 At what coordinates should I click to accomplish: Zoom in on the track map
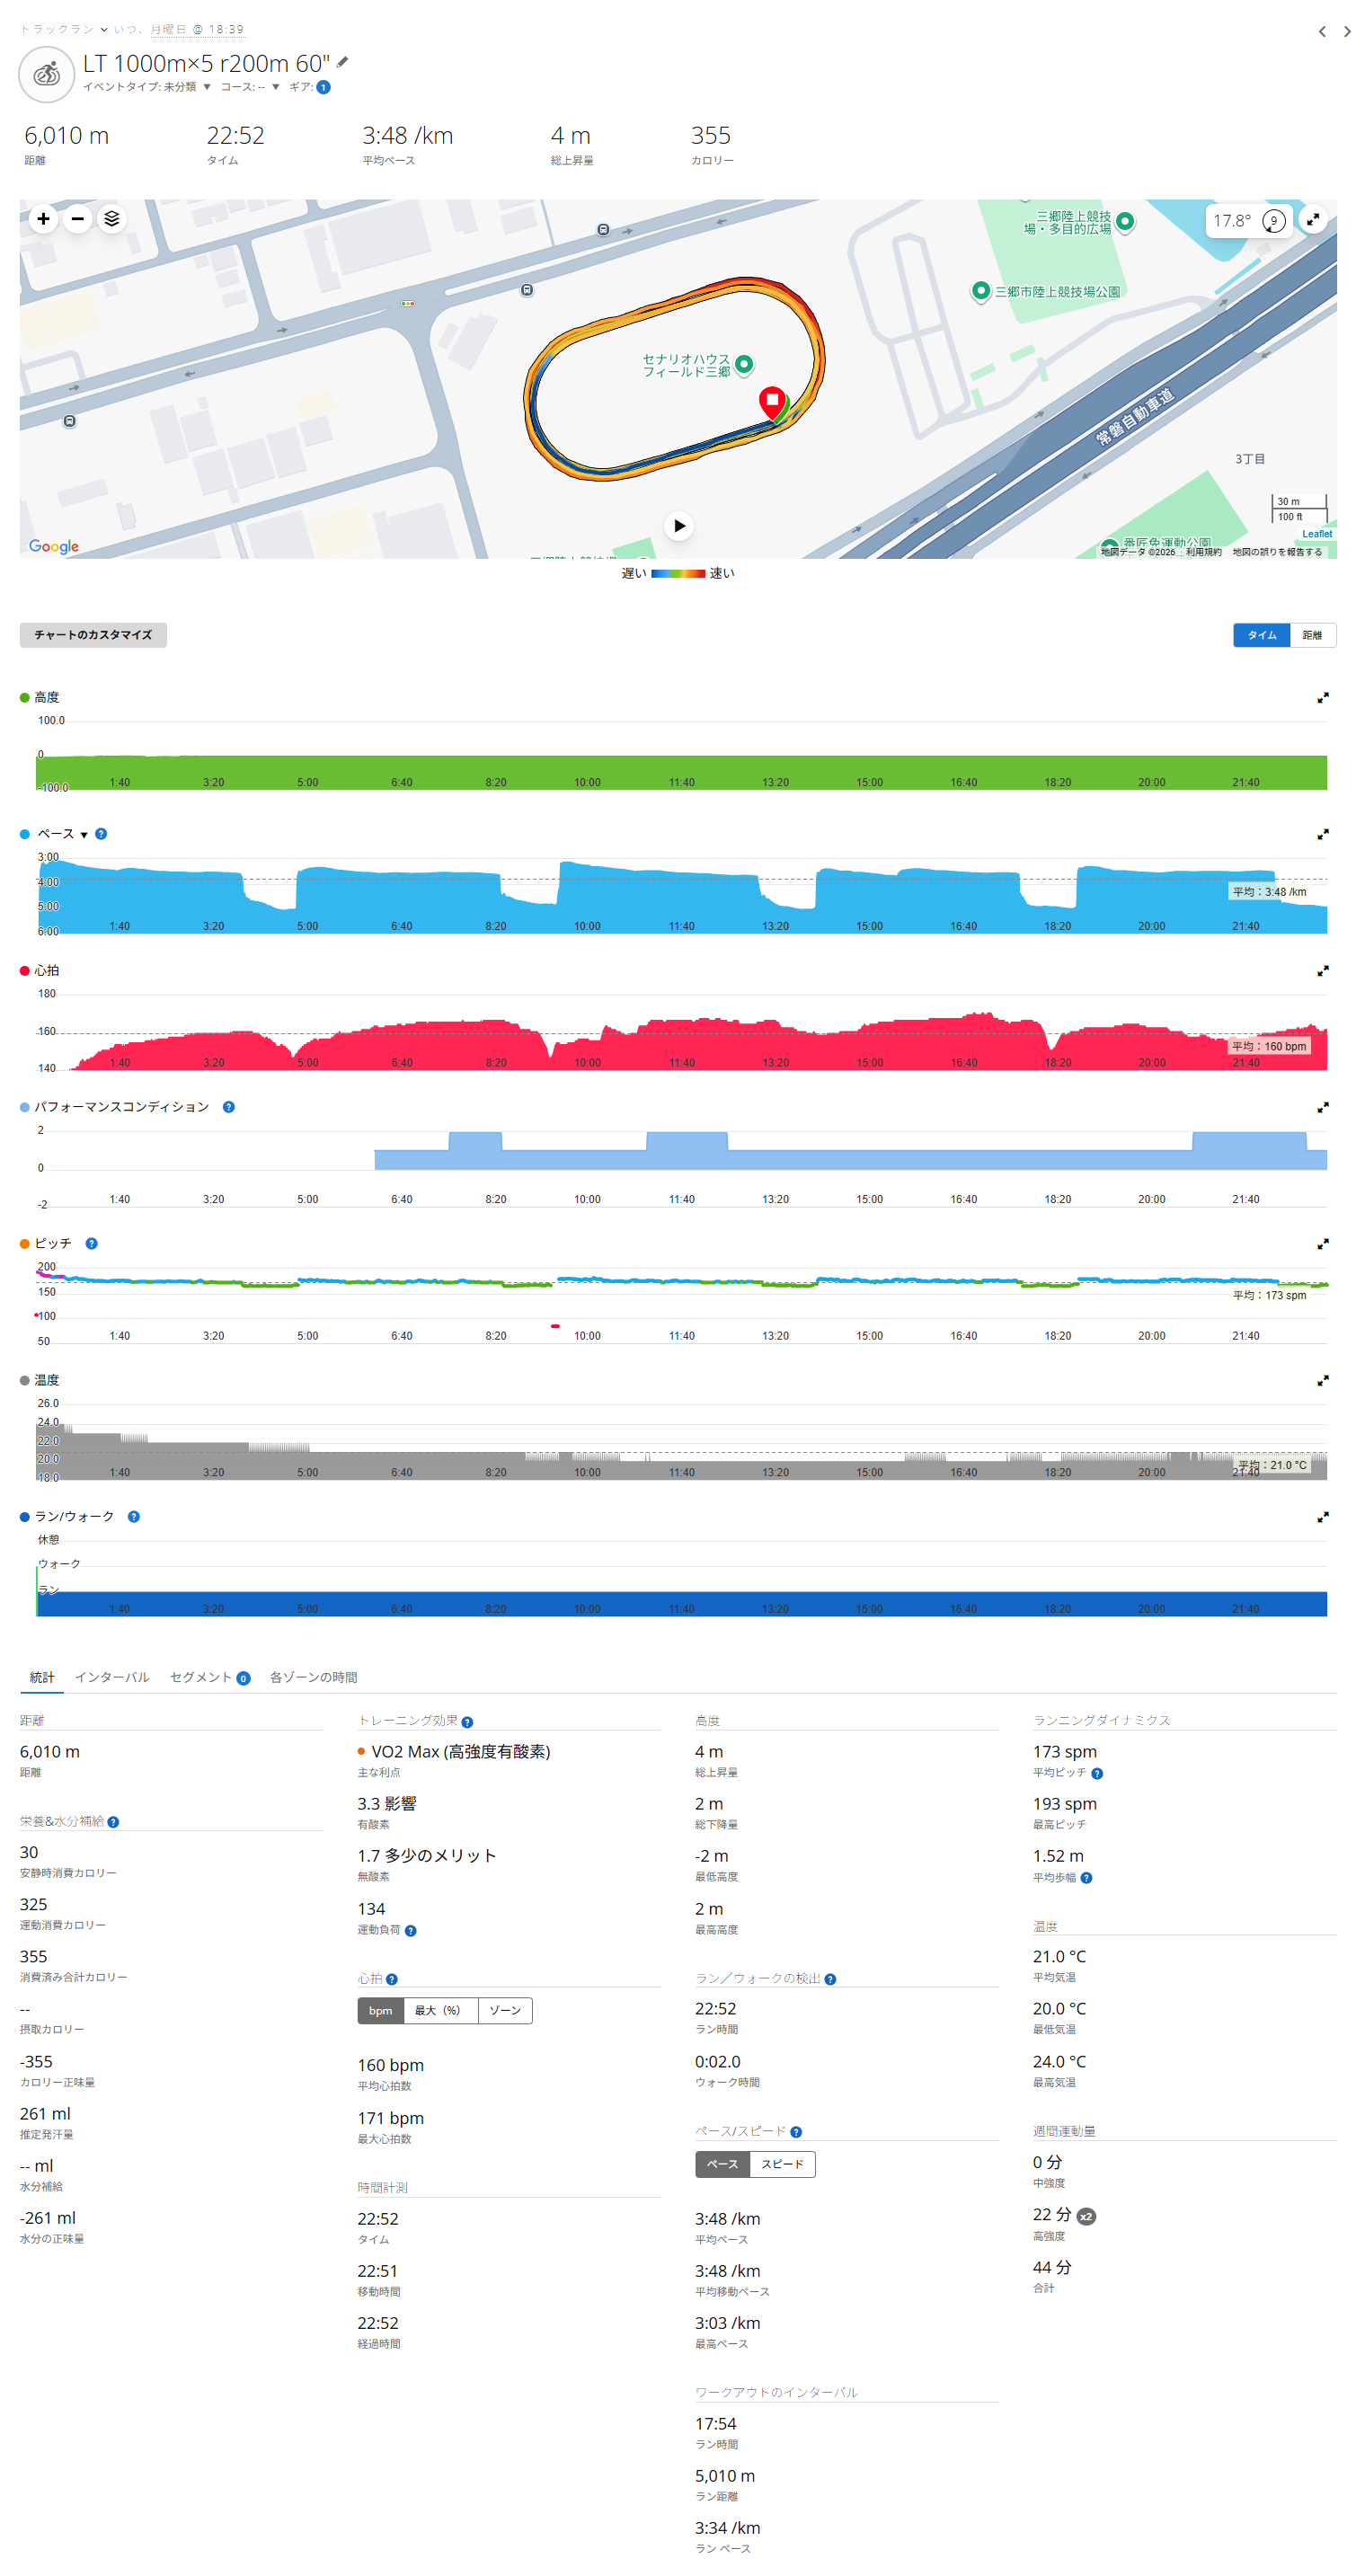pyautogui.click(x=43, y=218)
